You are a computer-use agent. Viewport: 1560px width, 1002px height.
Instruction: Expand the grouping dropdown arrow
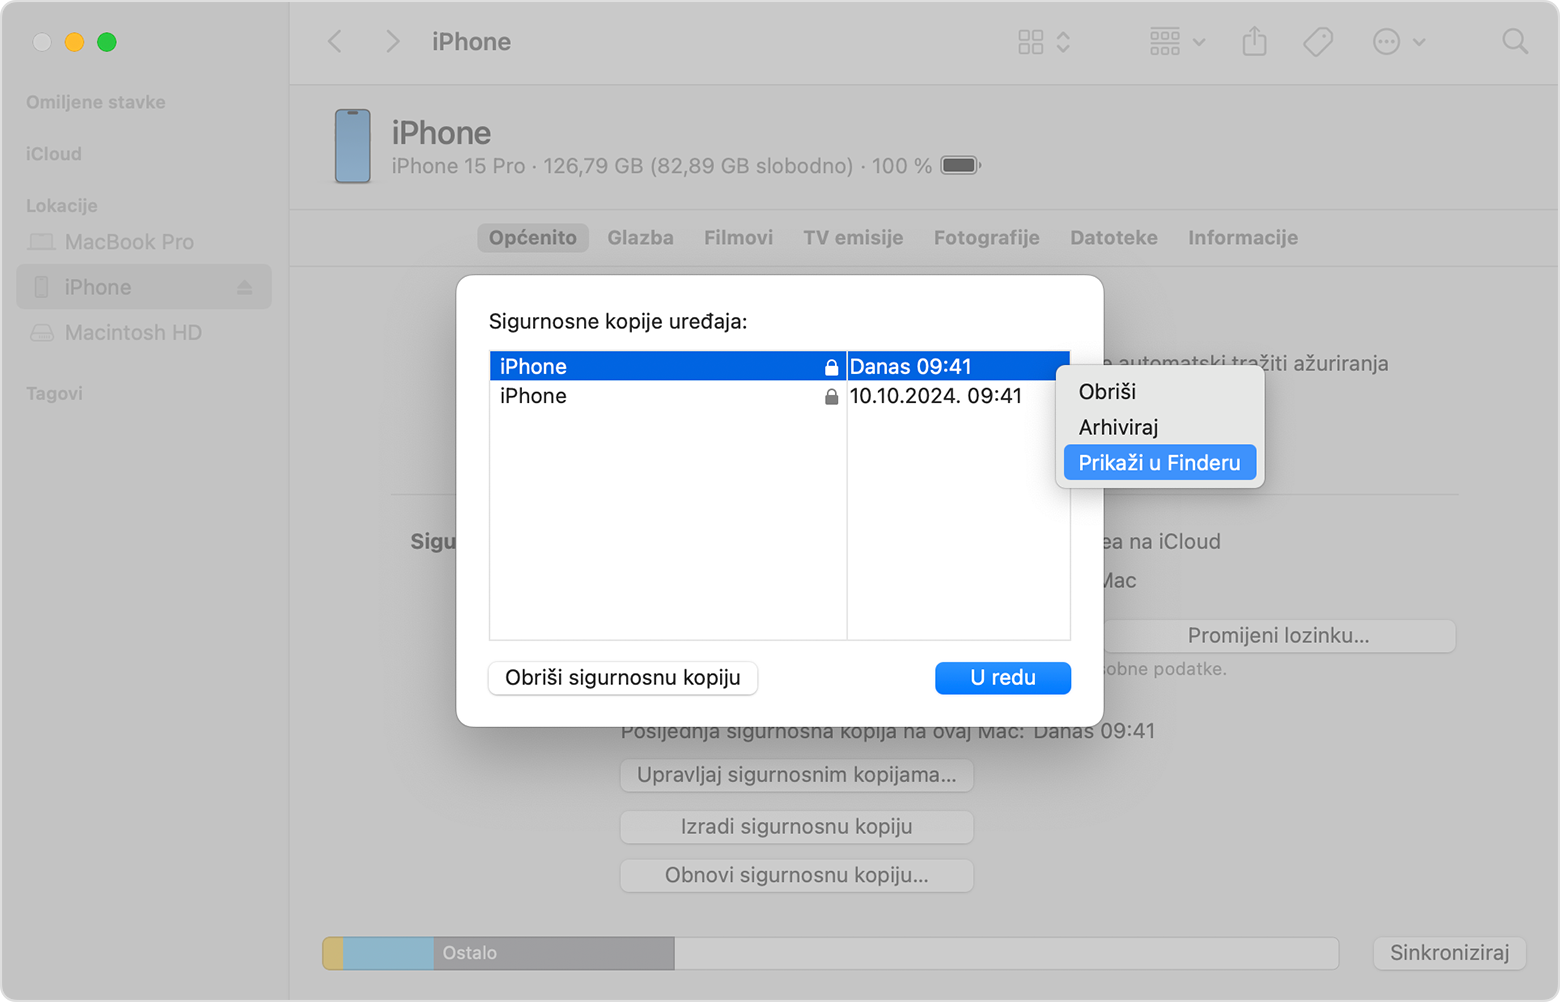click(1199, 42)
